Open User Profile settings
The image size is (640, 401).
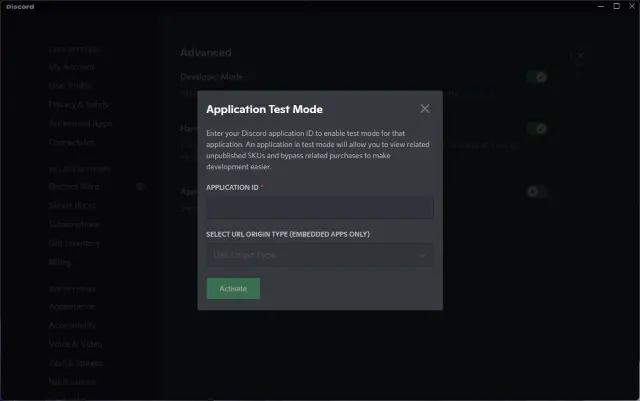click(71, 85)
